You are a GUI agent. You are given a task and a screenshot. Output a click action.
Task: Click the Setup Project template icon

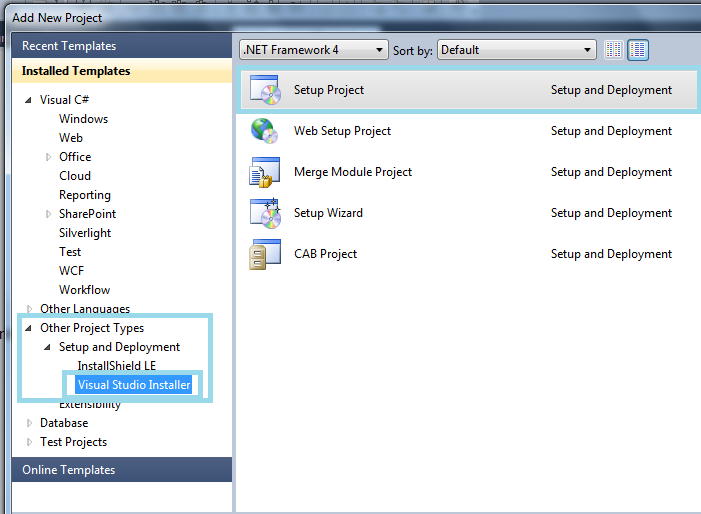tap(266, 90)
